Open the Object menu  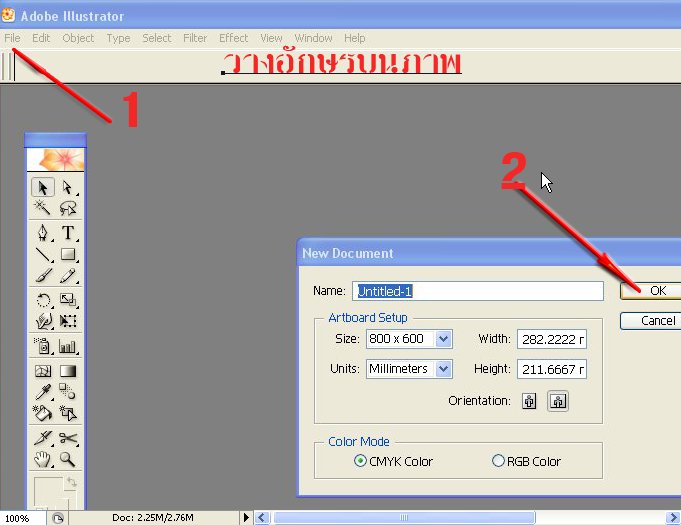click(x=78, y=38)
